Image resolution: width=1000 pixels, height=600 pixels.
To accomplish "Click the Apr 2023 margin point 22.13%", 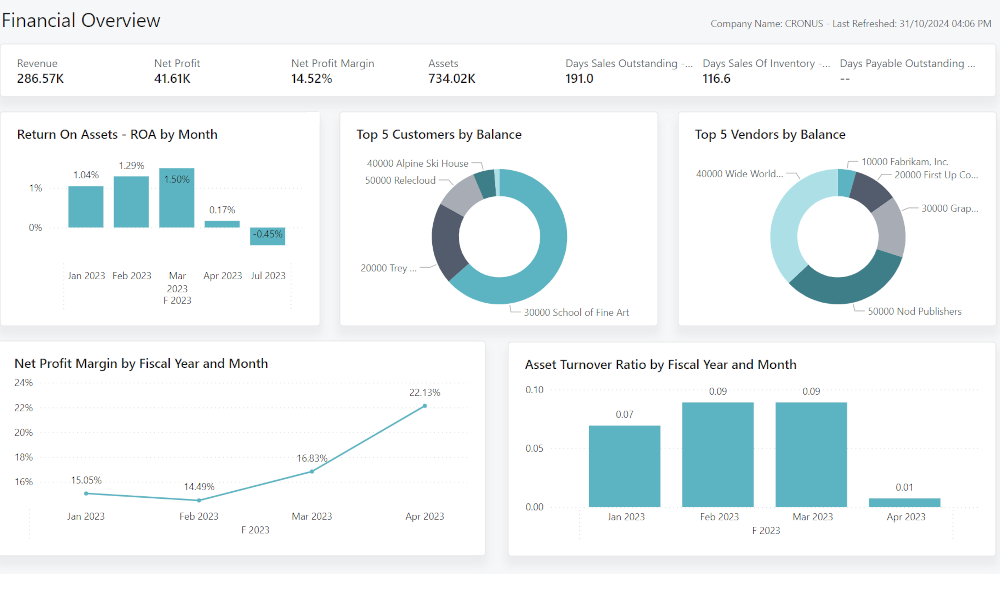I will click(425, 406).
